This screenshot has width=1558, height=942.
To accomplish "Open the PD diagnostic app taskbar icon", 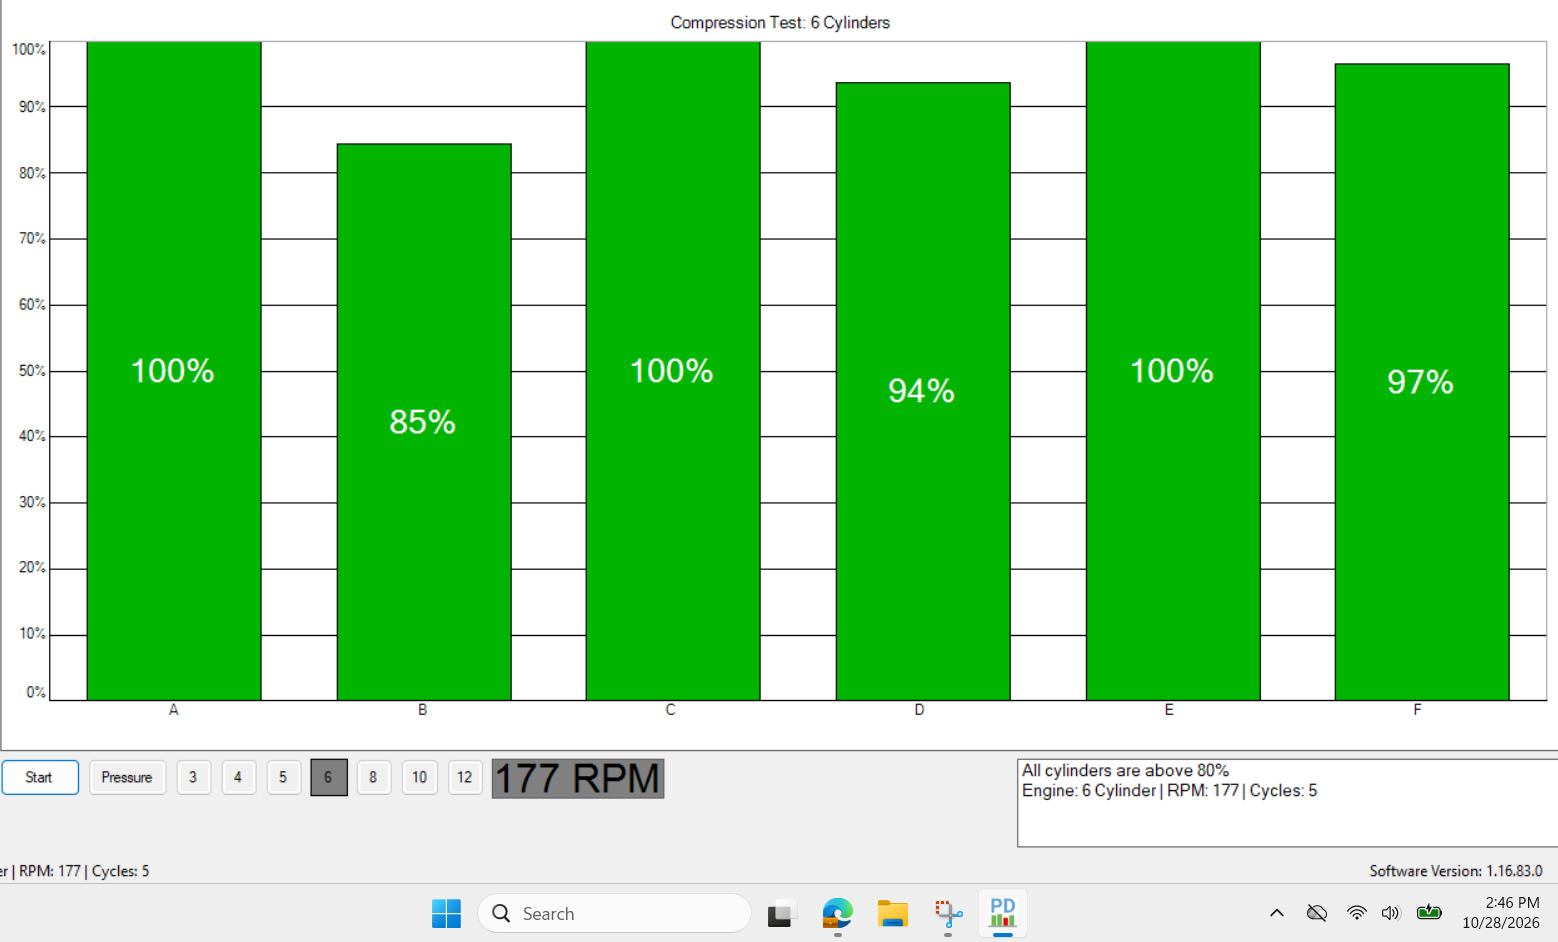I will pyautogui.click(x=1002, y=913).
